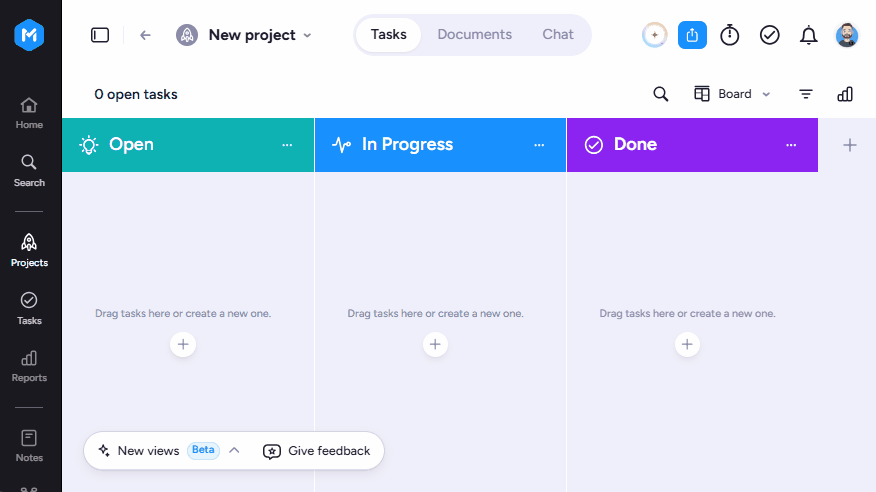Open Tasks in the left sidebar

click(x=29, y=309)
